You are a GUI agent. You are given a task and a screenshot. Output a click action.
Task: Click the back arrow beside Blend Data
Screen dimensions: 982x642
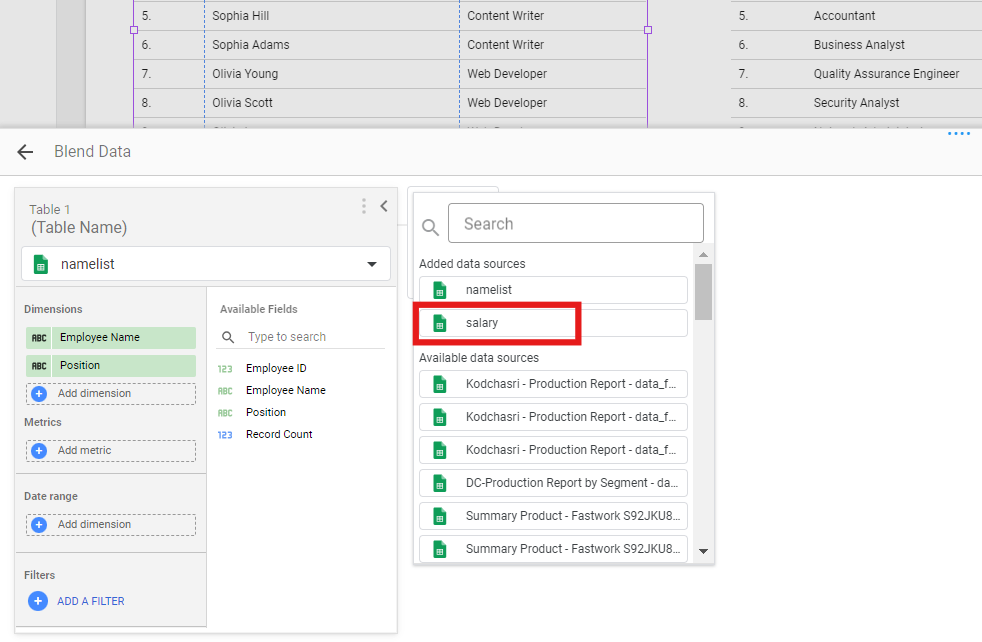coord(25,152)
